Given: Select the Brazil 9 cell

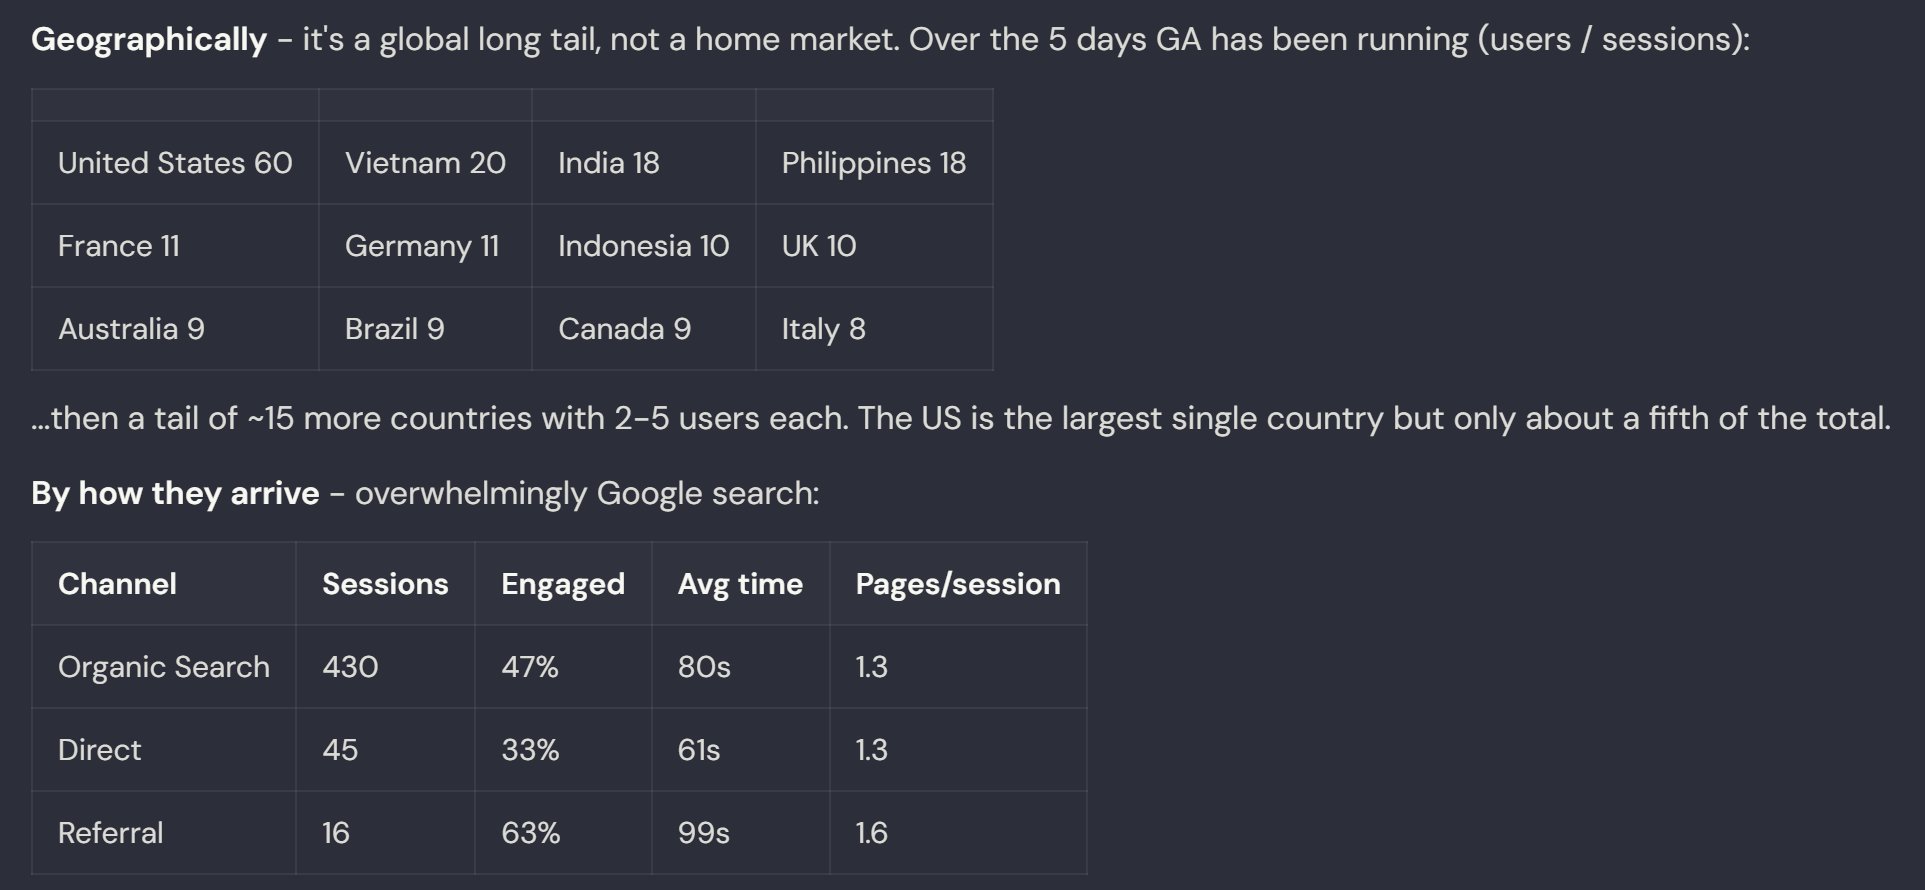Looking at the screenshot, I should click(x=425, y=329).
